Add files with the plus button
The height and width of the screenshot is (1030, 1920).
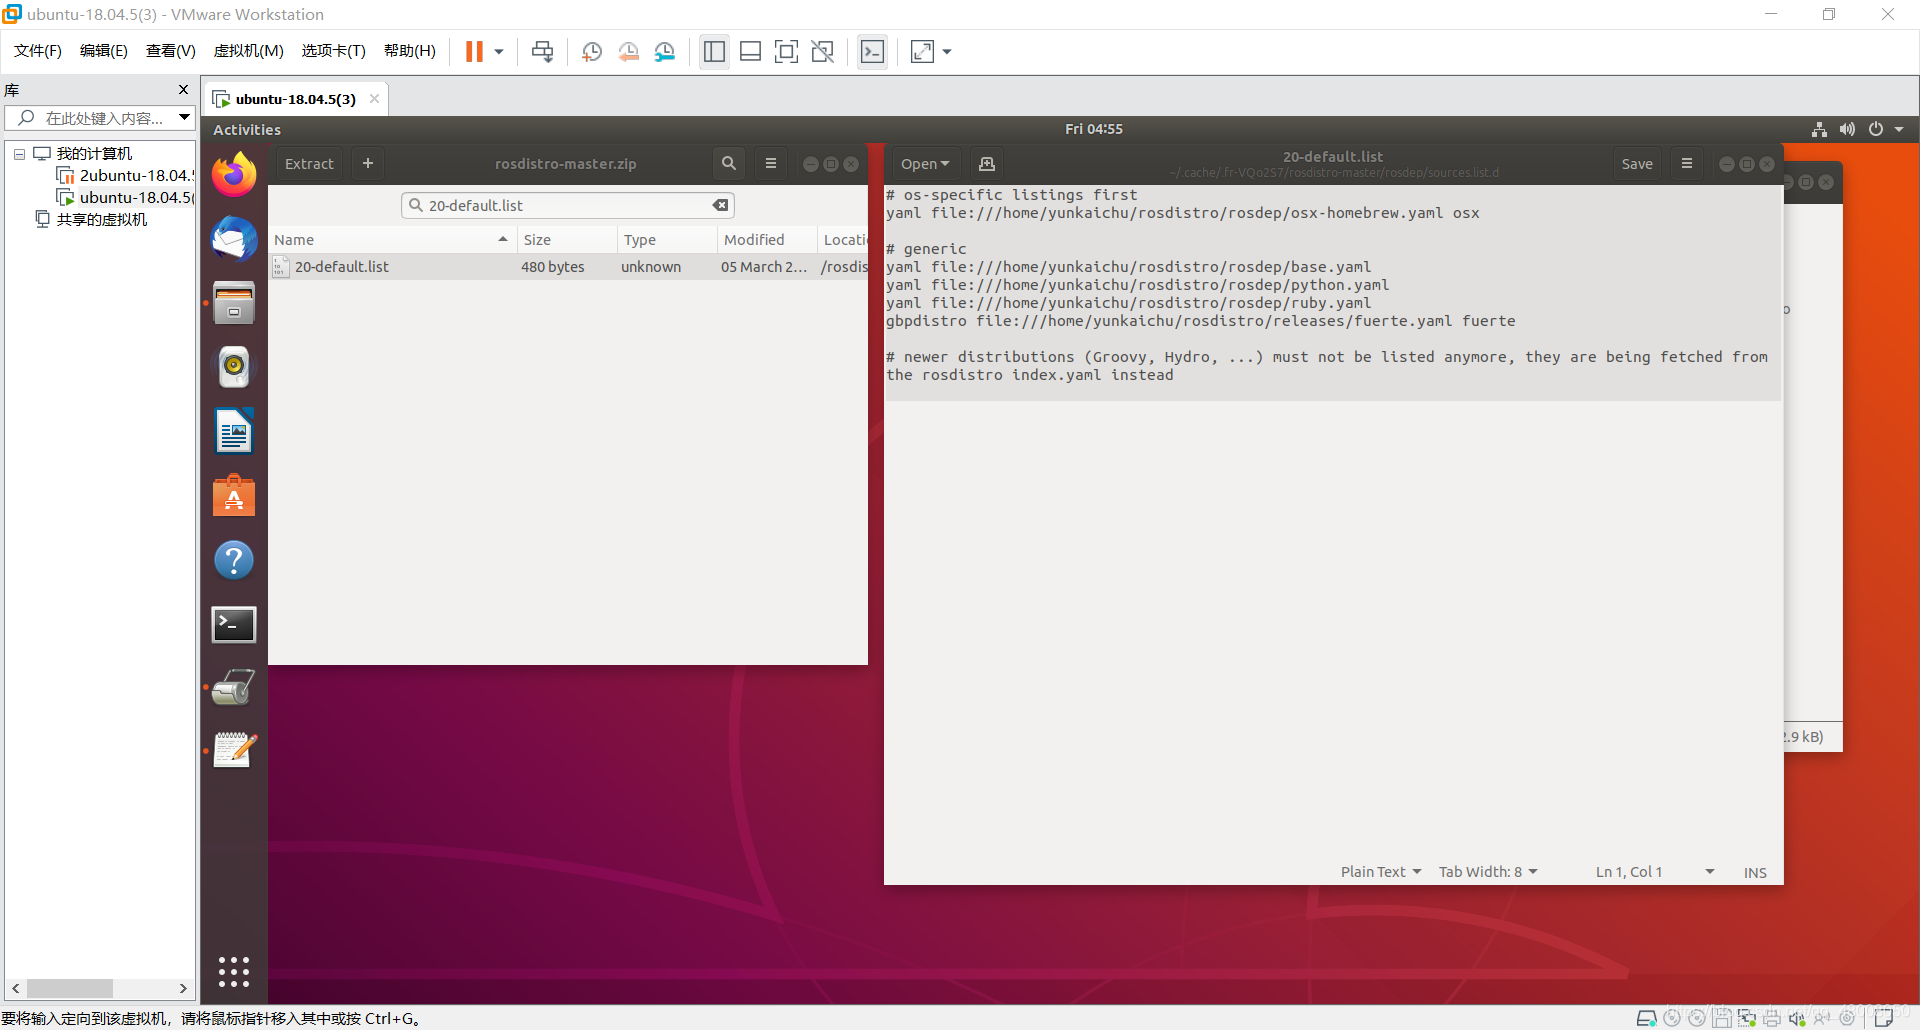[368, 164]
